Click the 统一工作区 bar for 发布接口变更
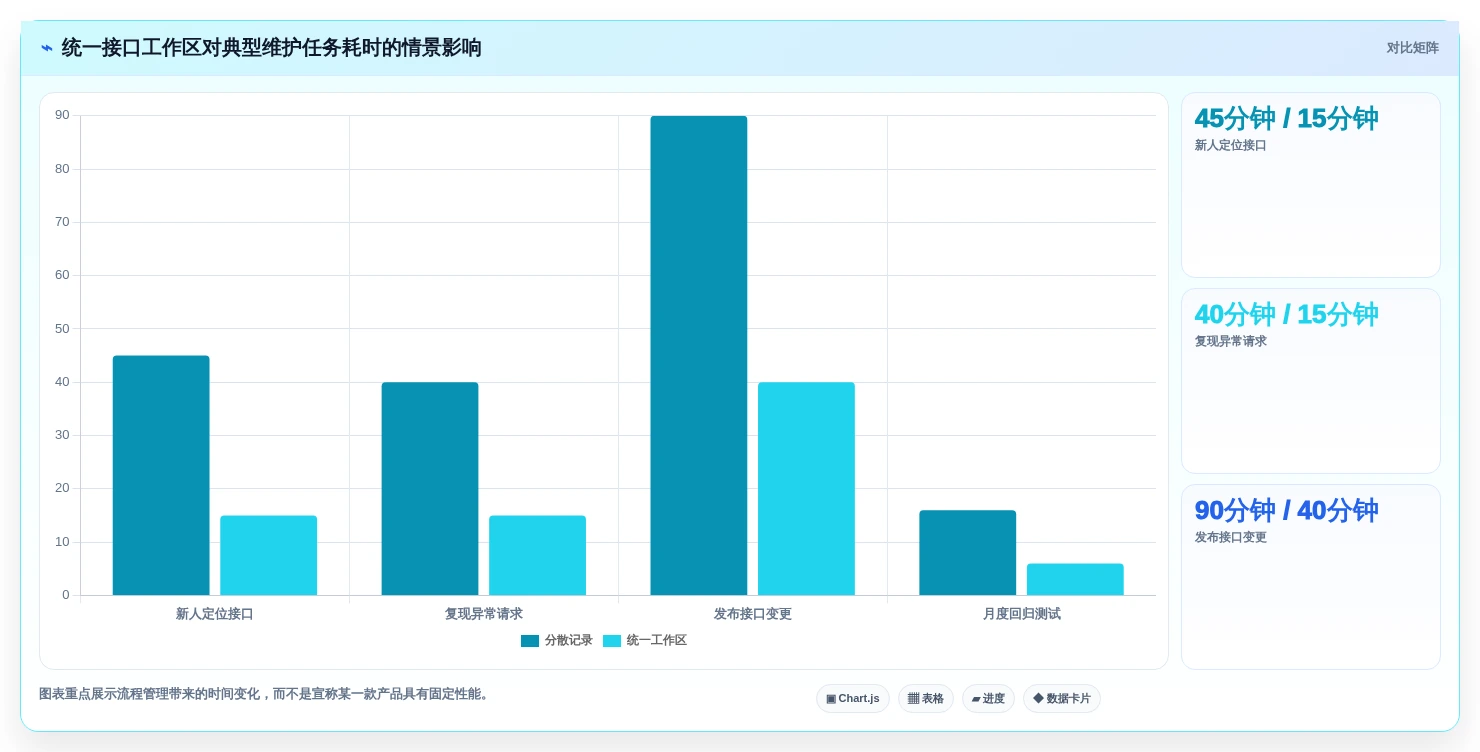The width and height of the screenshot is (1480, 752). [x=806, y=489]
